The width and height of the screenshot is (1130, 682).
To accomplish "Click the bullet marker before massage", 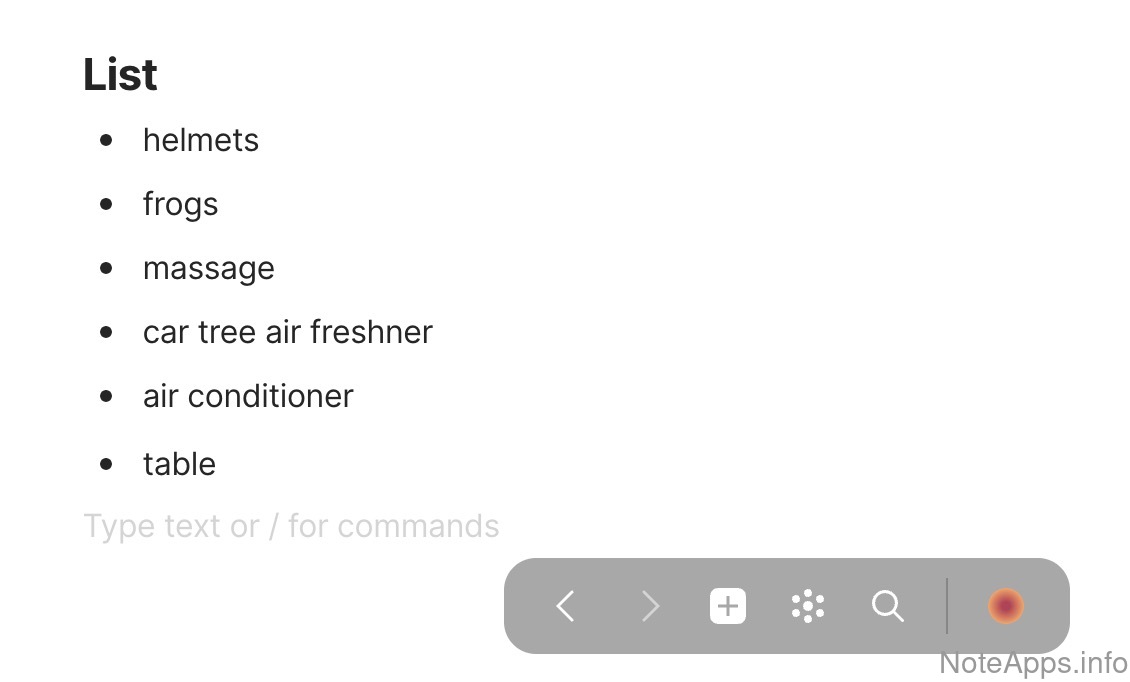I will click(x=107, y=268).
